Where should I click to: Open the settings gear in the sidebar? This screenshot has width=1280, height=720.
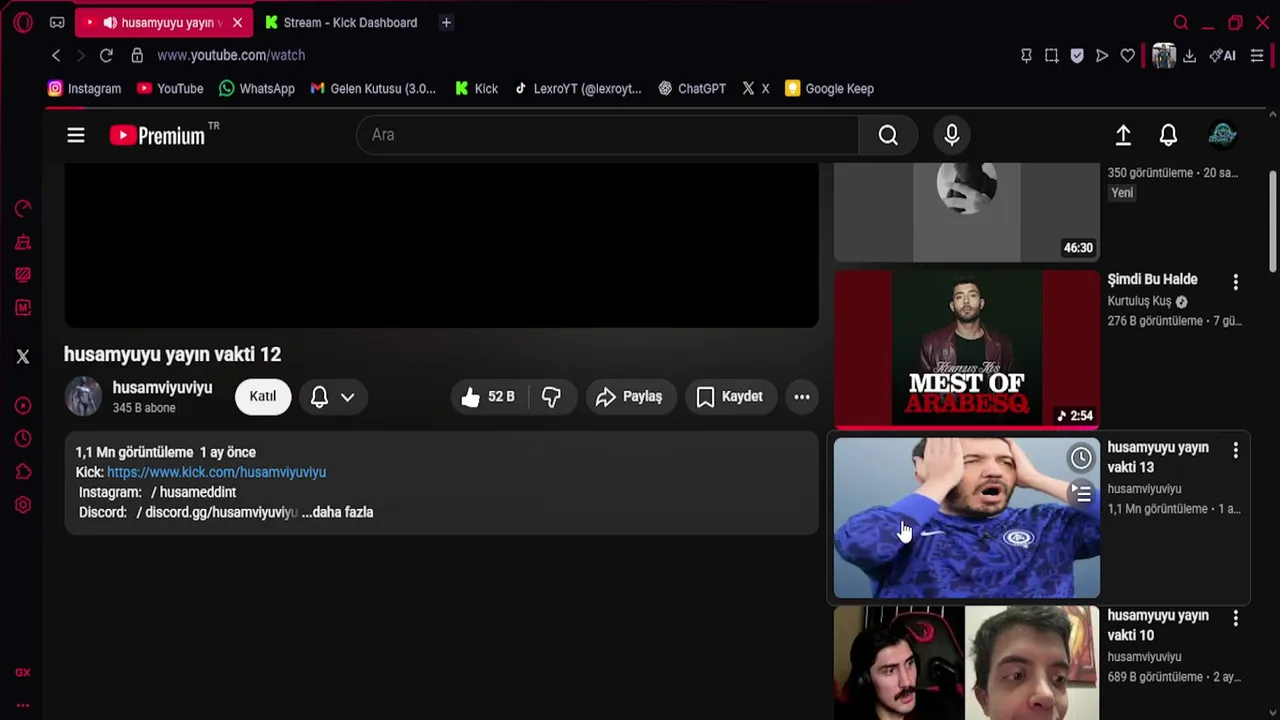23,505
